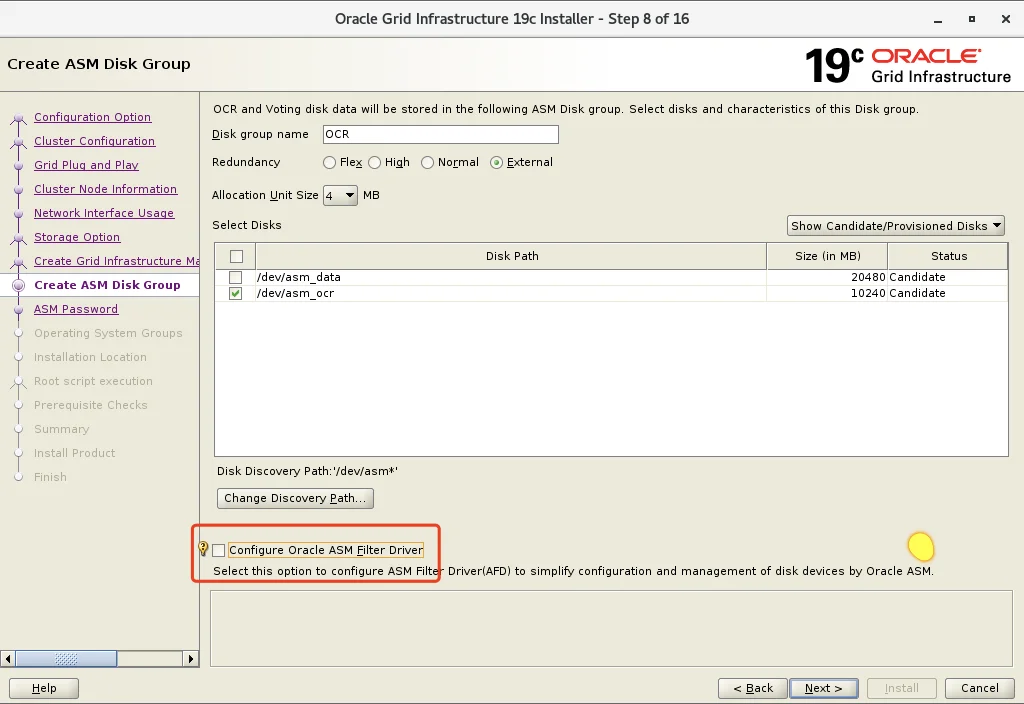Click the ASM Password step bullet icon
Viewport: 1024px width, 704px height.
(19, 310)
